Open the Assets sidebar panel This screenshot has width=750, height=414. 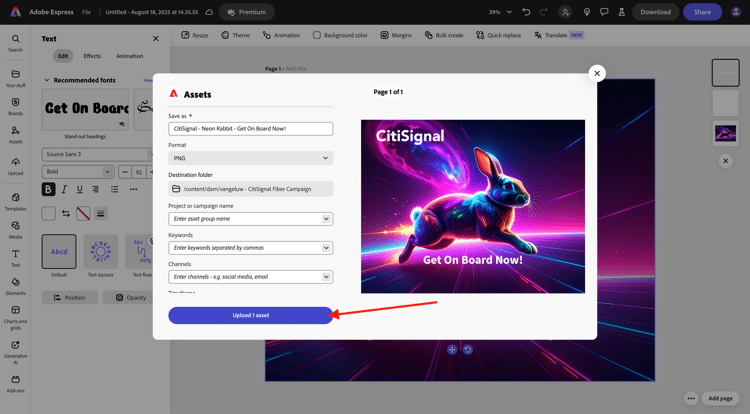pyautogui.click(x=15, y=134)
